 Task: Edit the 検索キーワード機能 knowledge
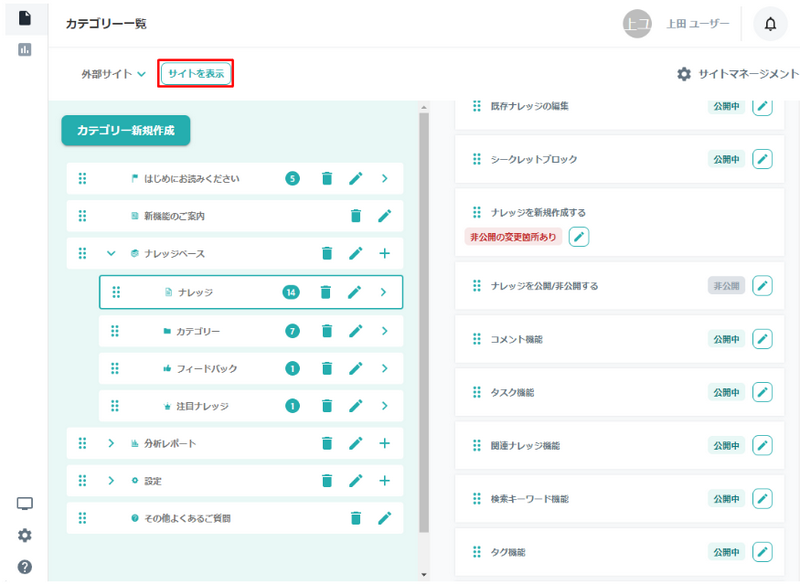(762, 499)
